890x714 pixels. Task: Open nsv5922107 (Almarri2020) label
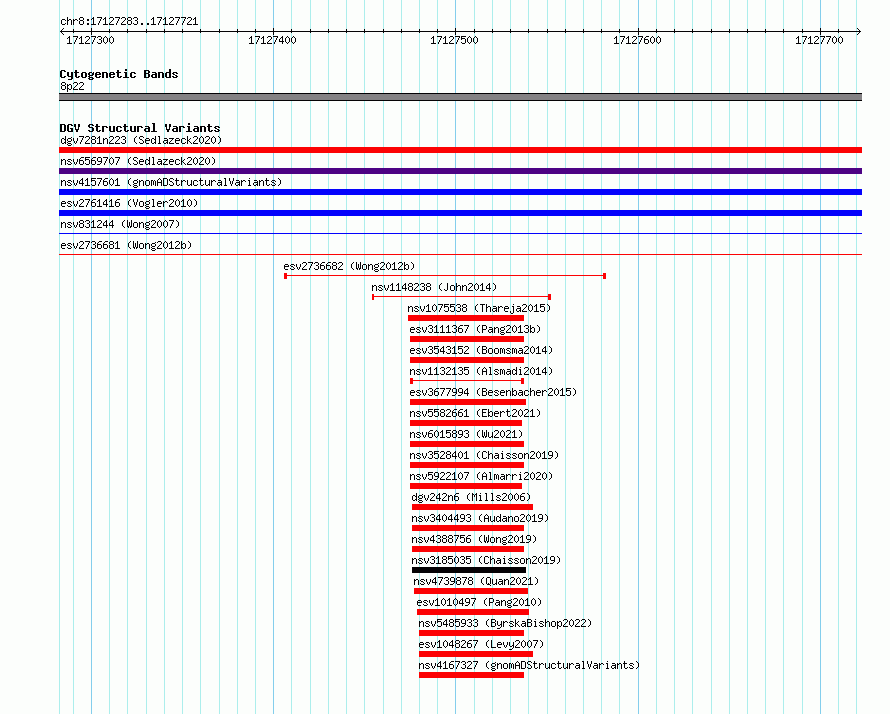(x=481, y=476)
